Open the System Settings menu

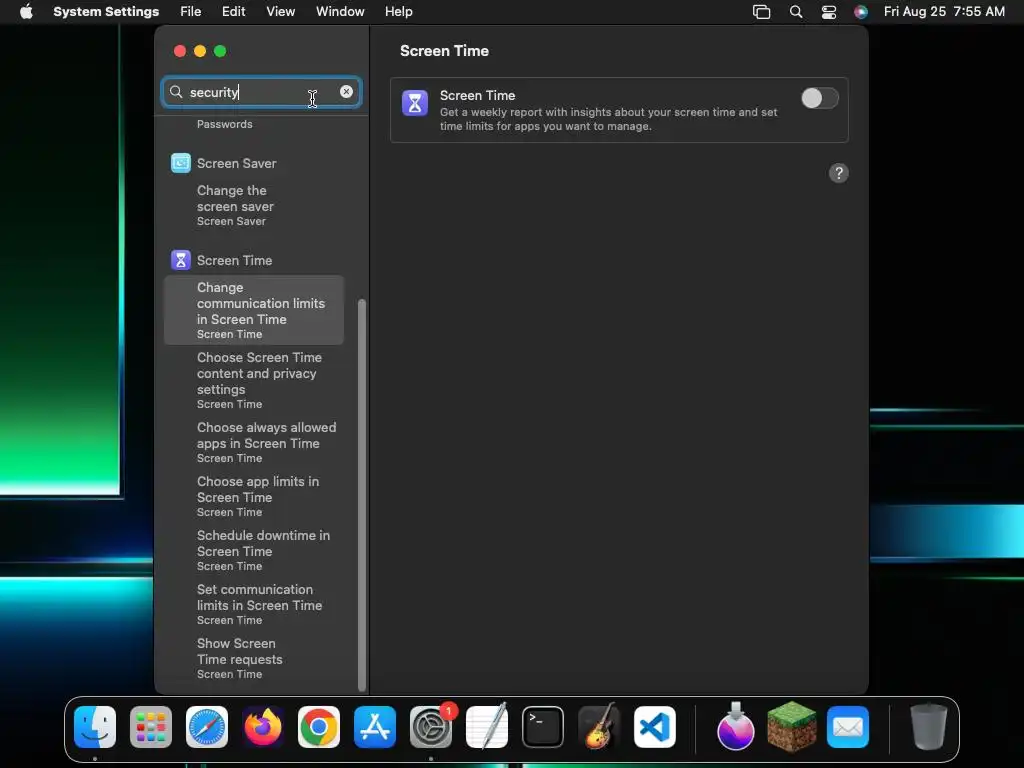106,12
